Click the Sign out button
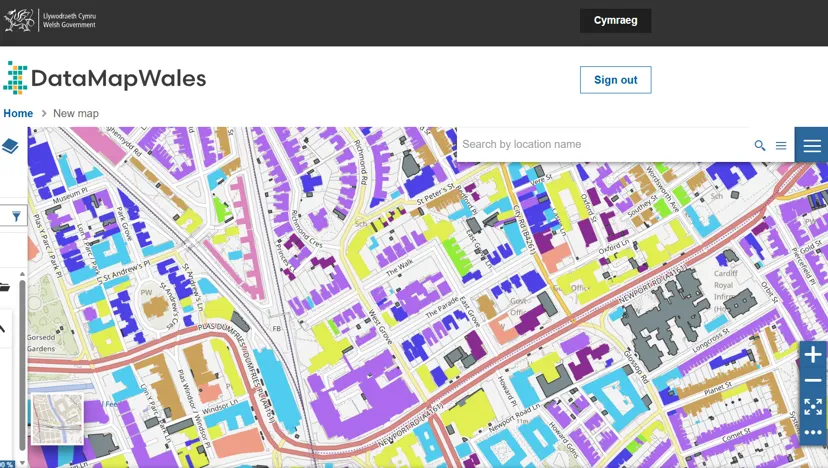The height and width of the screenshot is (468, 828). click(x=616, y=80)
